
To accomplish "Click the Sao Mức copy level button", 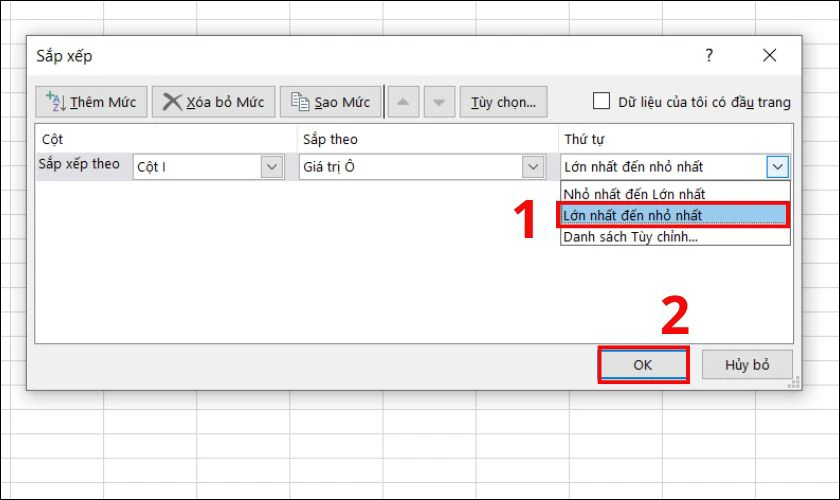I will (331, 102).
